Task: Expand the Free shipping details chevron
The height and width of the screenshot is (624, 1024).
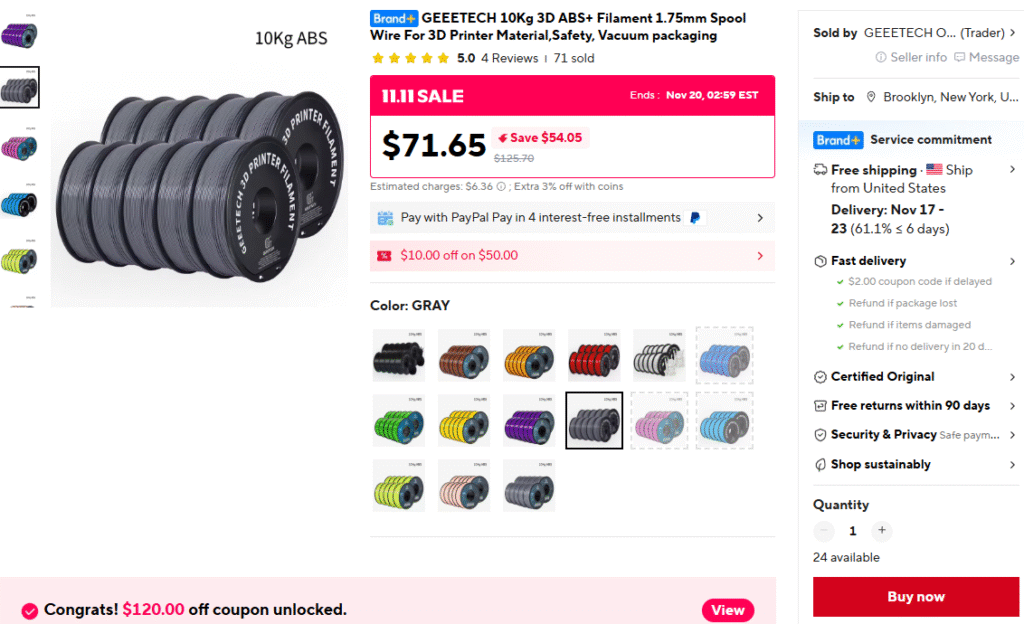Action: tap(1012, 170)
